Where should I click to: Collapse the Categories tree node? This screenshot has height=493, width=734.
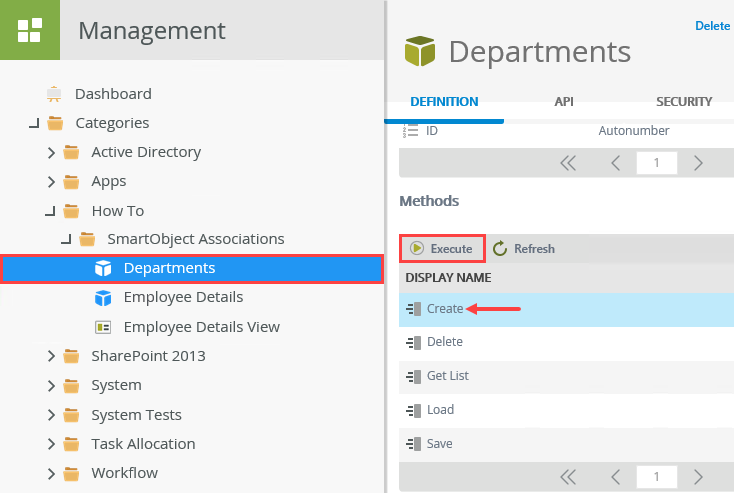(x=34, y=124)
